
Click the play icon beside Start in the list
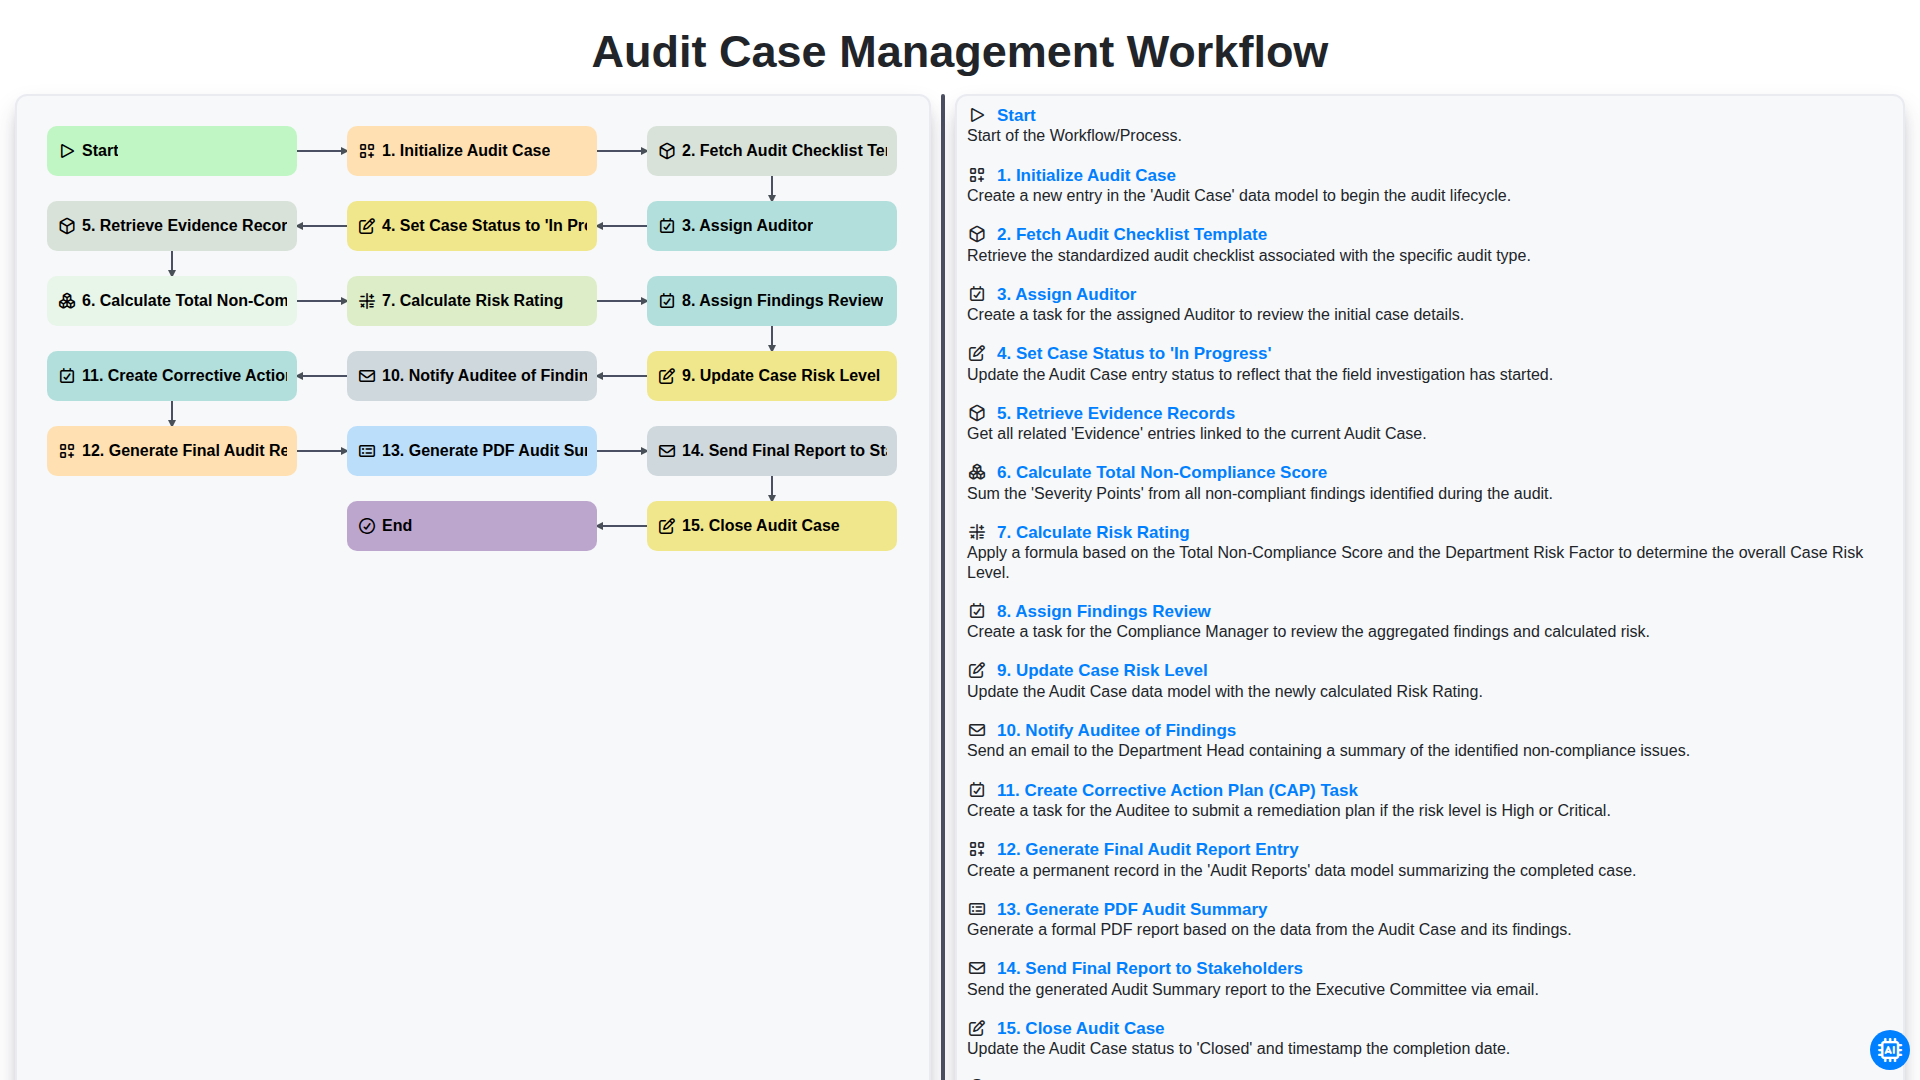[x=977, y=115]
